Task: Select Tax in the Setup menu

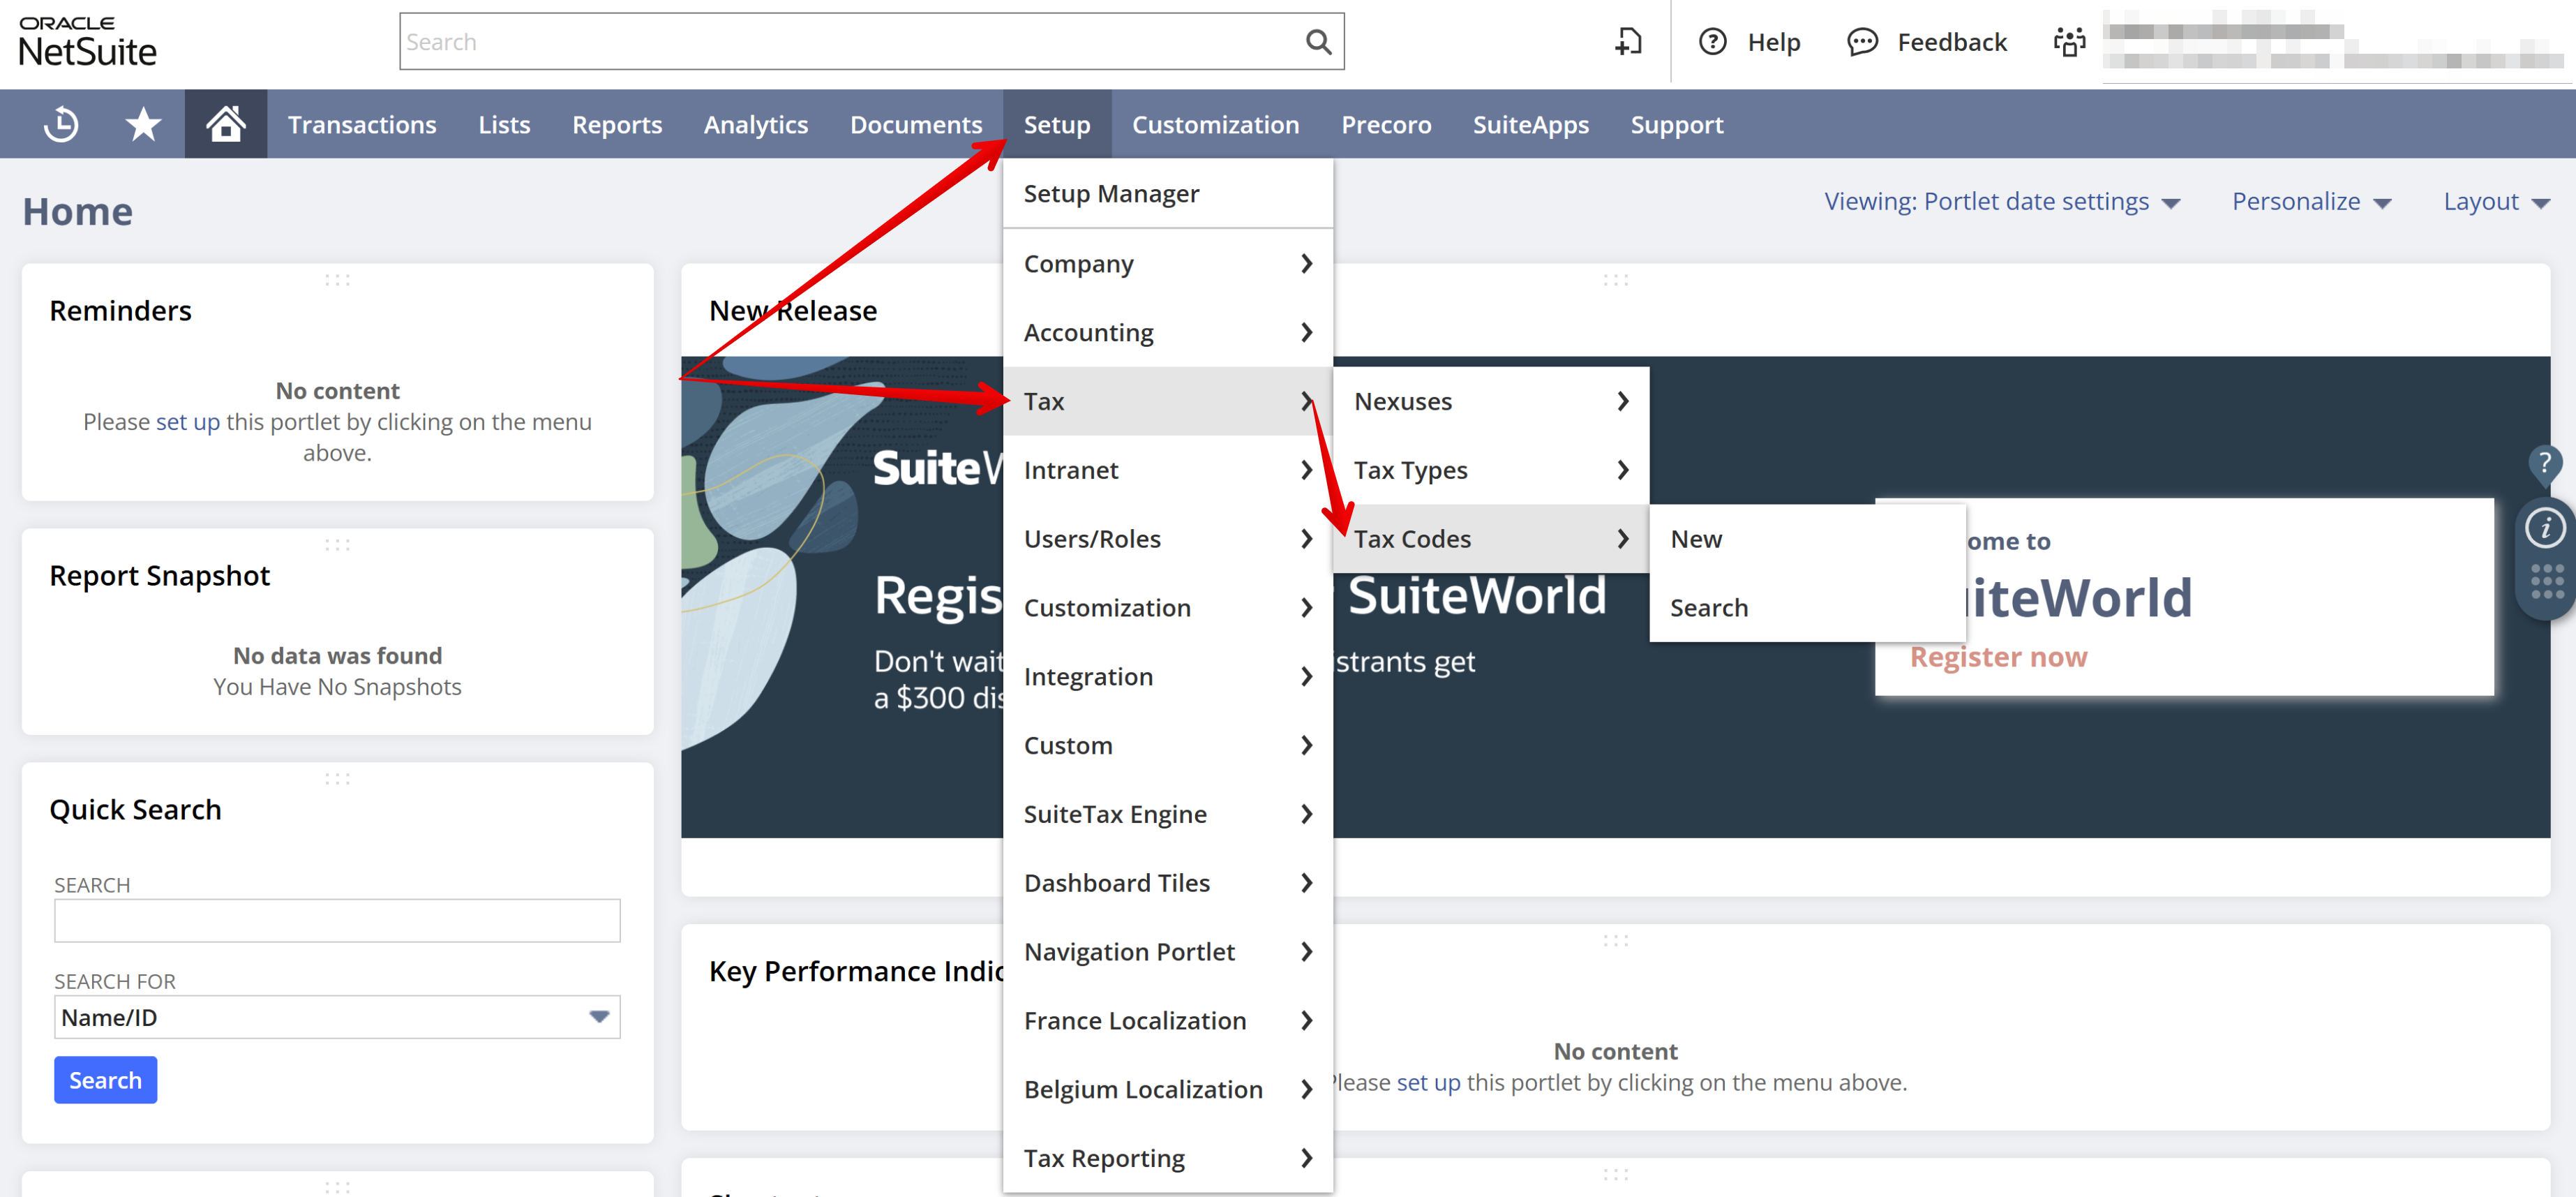Action: pos(1167,402)
